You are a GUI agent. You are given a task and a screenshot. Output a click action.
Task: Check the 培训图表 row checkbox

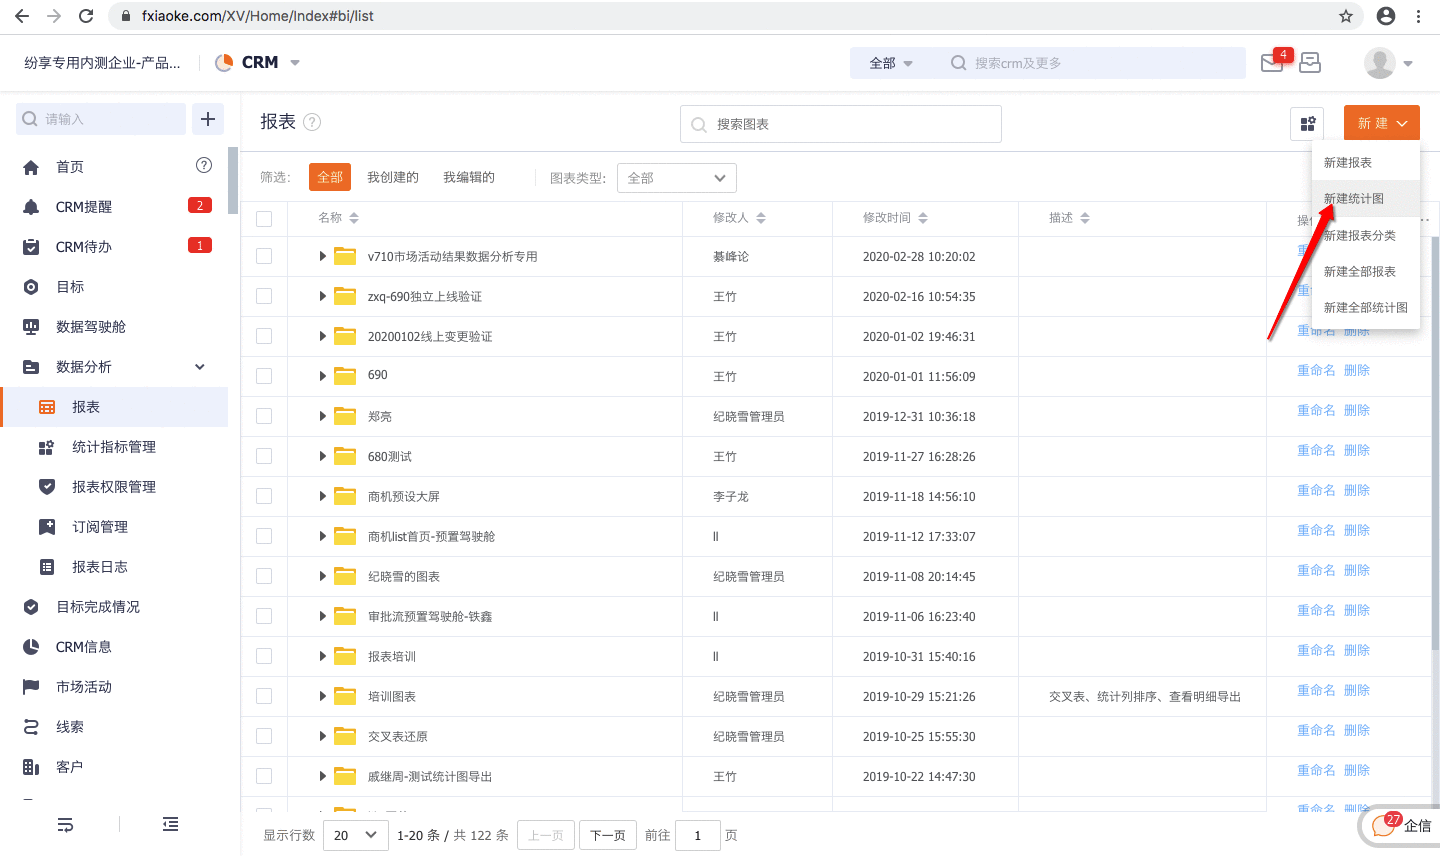[x=264, y=696]
